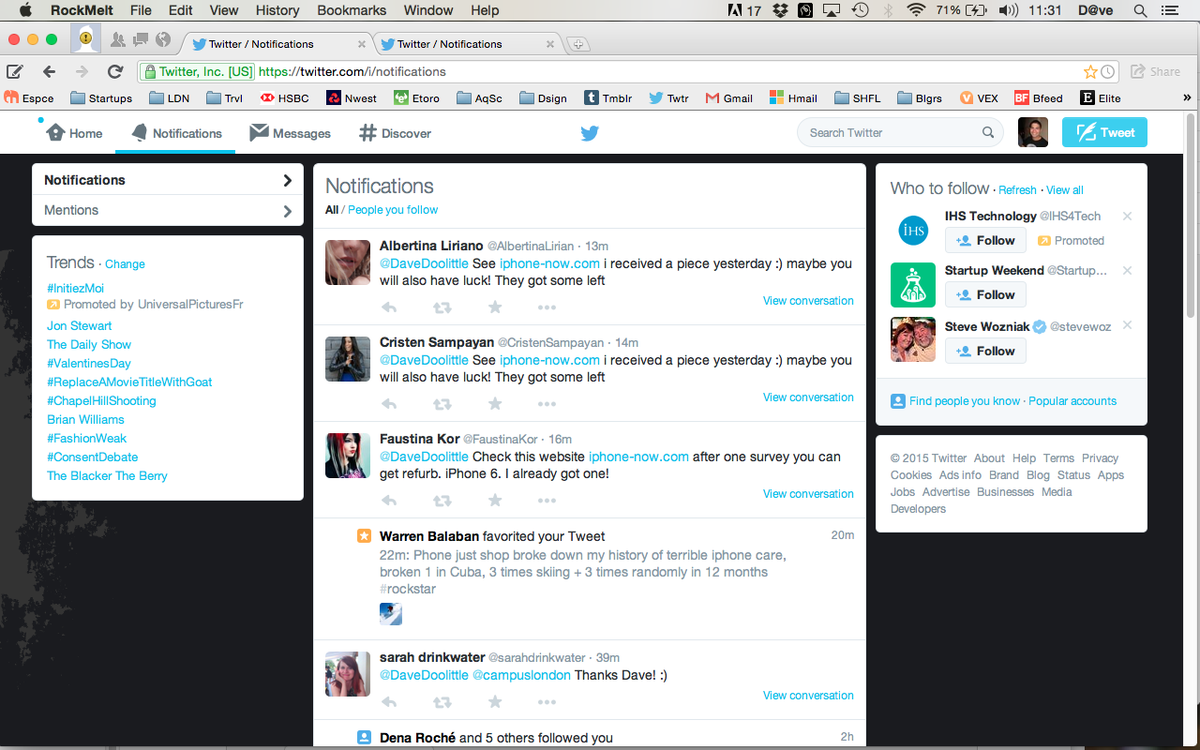This screenshot has height=750, width=1200.
Task: Show more bookmarks with overflow chevron
Action: click(x=1187, y=98)
